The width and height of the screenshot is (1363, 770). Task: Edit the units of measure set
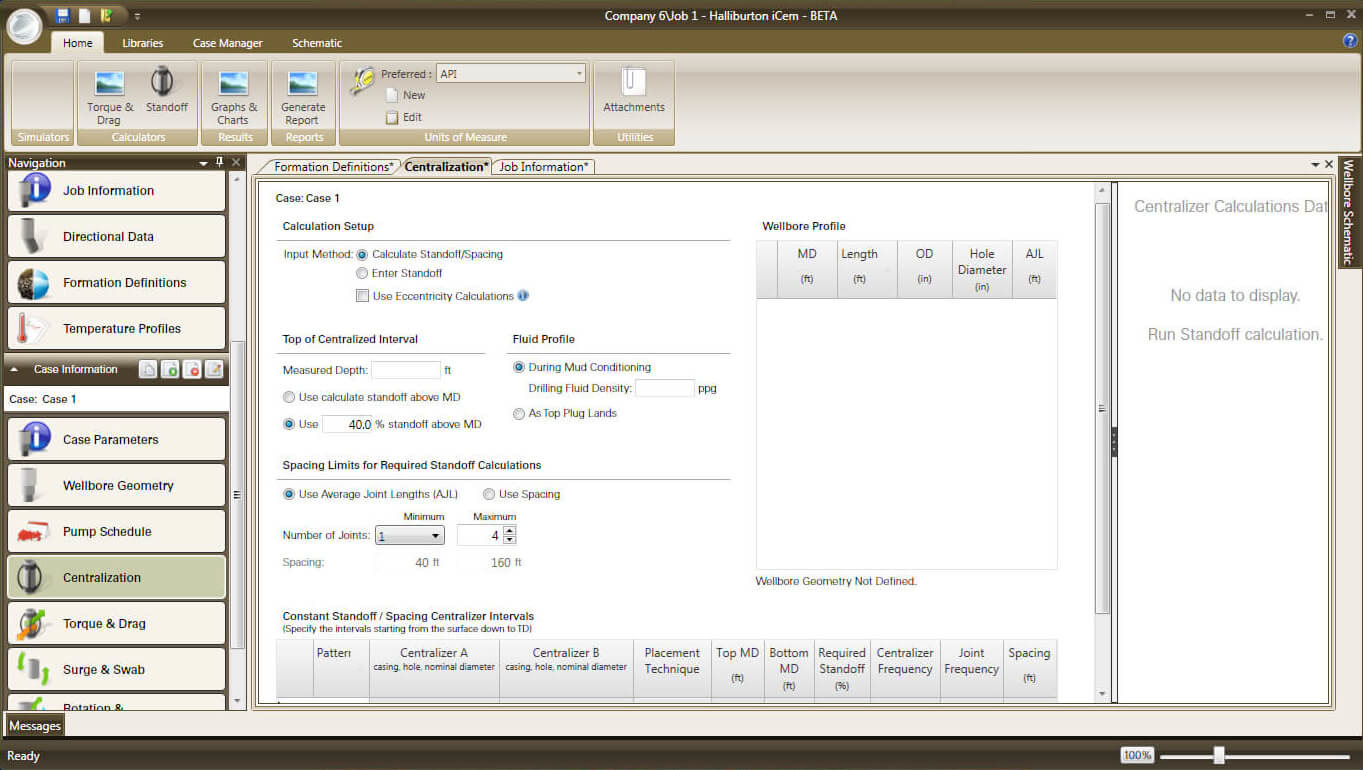click(x=404, y=117)
